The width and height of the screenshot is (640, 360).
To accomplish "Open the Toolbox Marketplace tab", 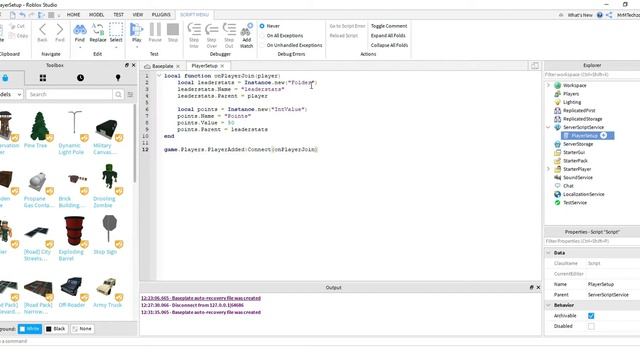I will coord(5,78).
